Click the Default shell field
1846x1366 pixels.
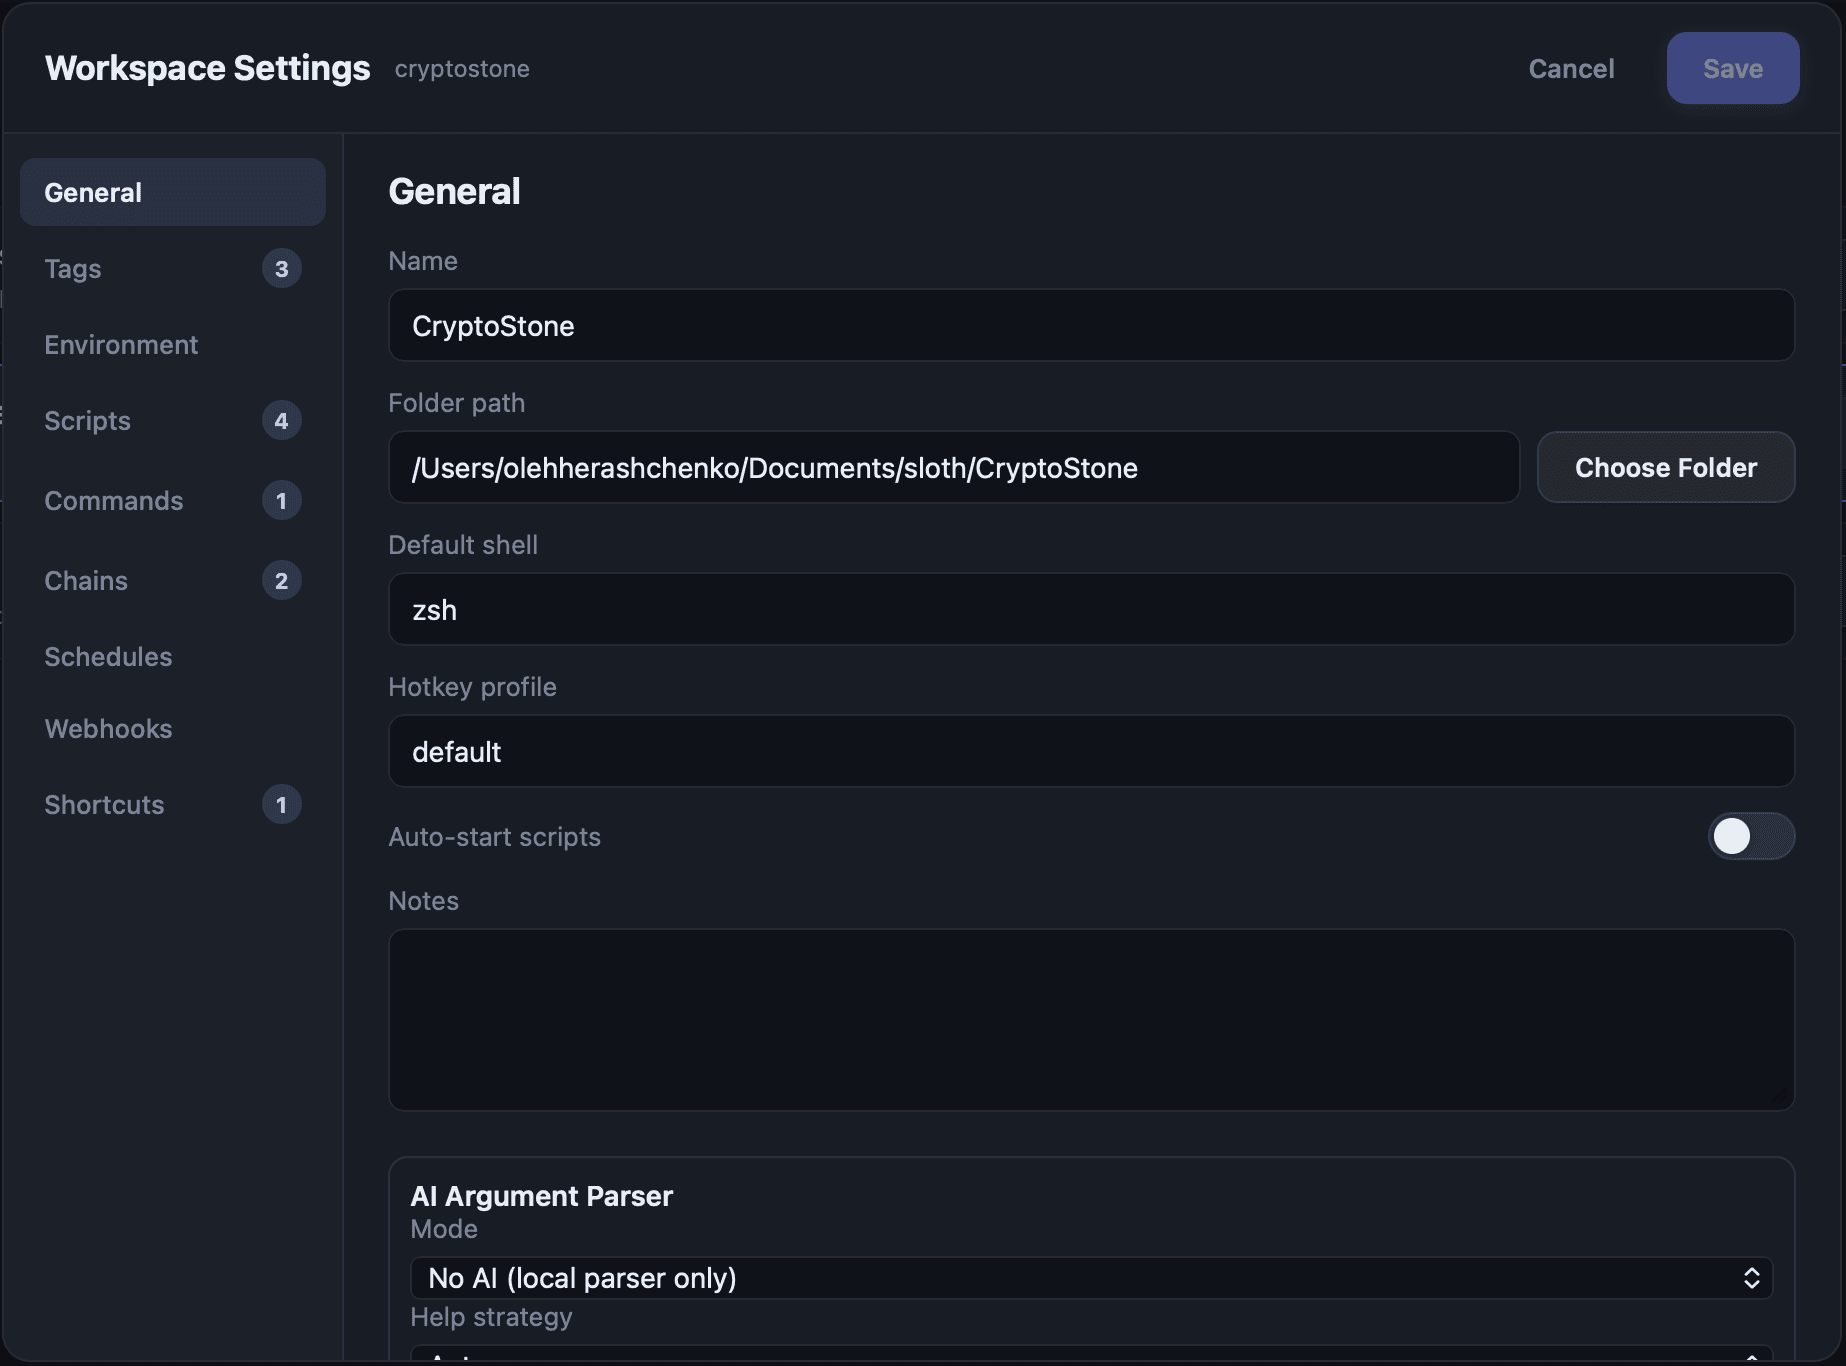(x=1090, y=609)
